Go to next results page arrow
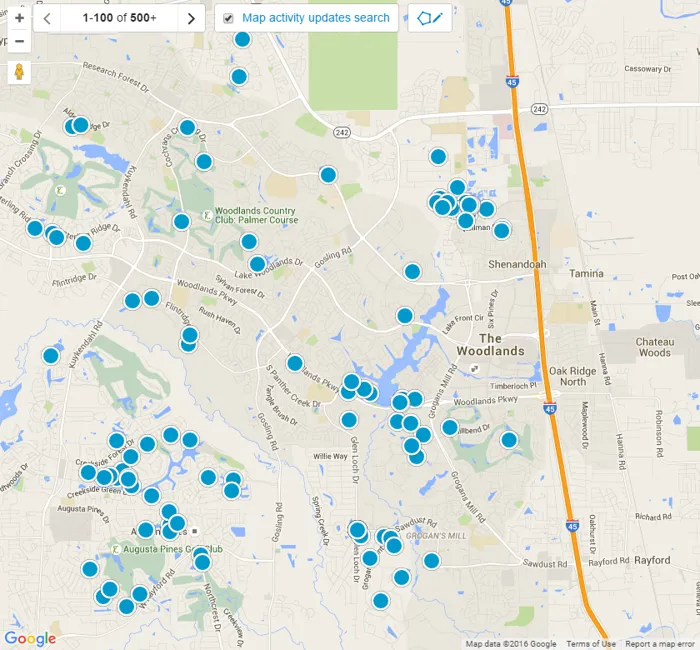The image size is (700, 650). click(191, 18)
